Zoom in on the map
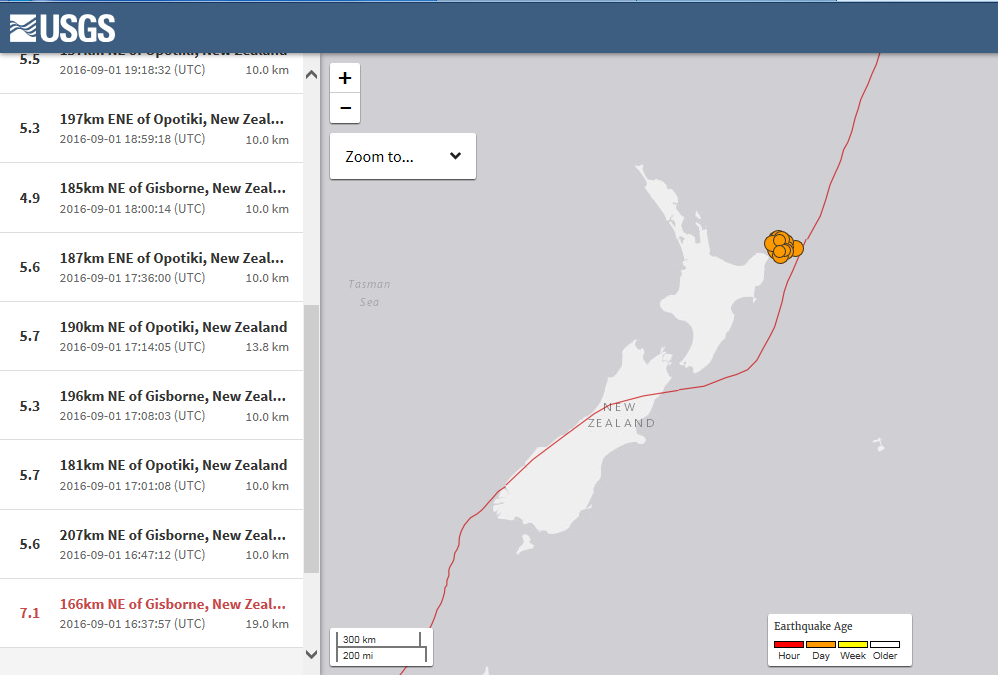Viewport: 998px width, 675px height. pos(345,78)
